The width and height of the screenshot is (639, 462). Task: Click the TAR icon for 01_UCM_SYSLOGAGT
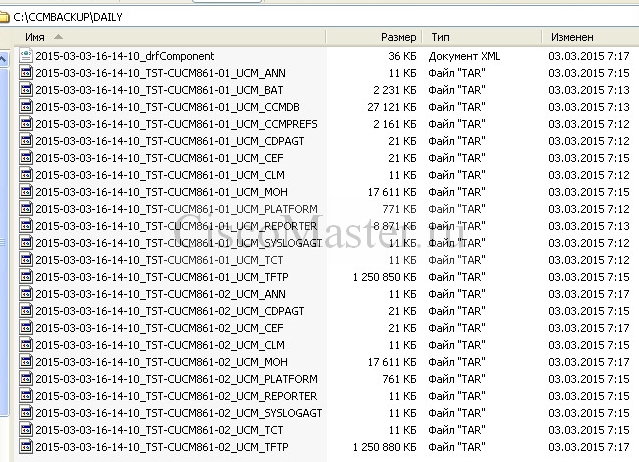click(x=26, y=243)
